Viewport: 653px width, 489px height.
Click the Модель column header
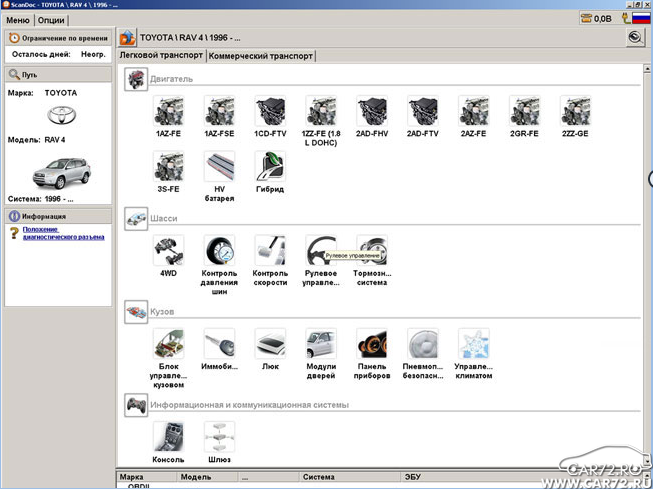click(x=207, y=477)
